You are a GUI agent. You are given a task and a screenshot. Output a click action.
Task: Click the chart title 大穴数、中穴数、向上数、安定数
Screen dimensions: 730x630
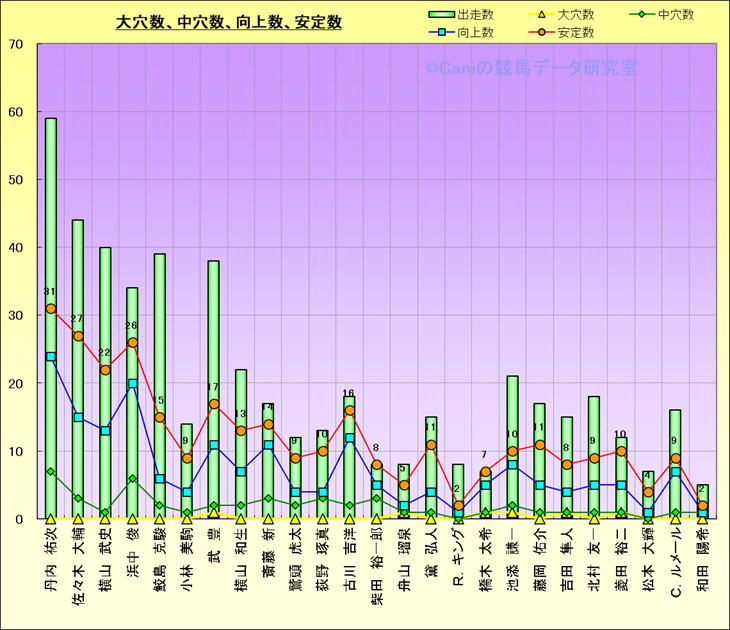[229, 21]
